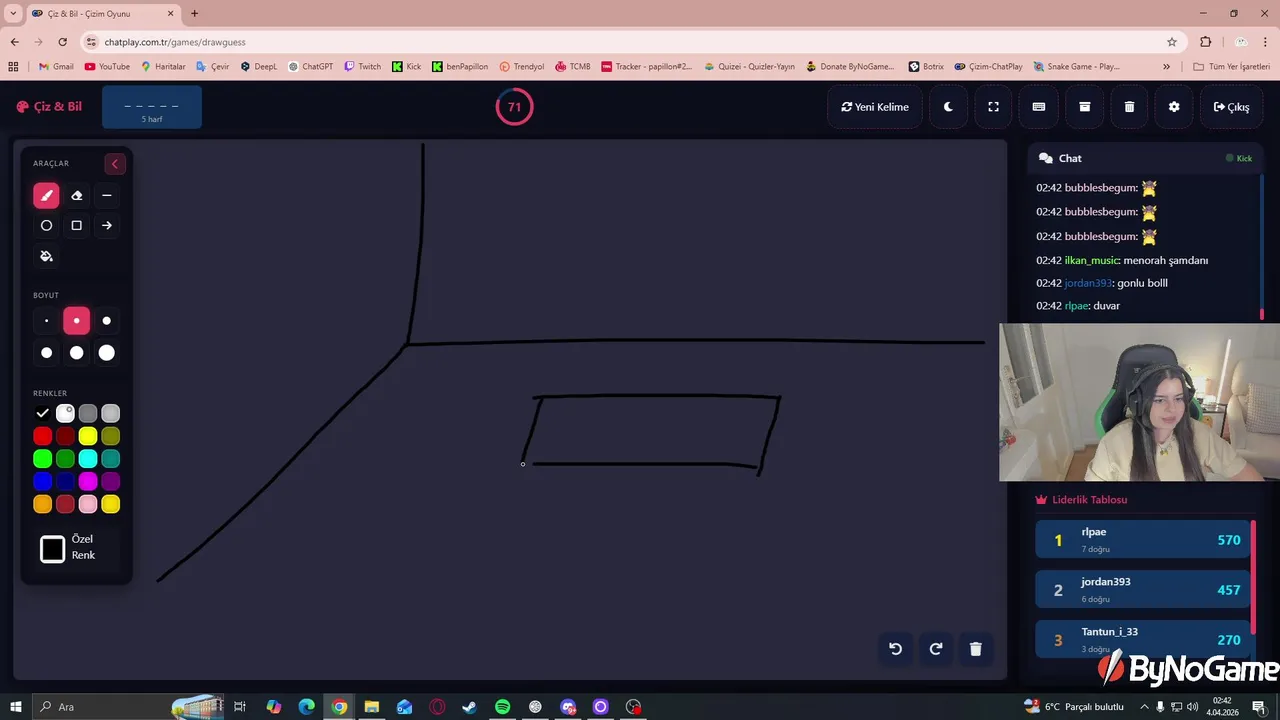This screenshot has width=1280, height=720.
Task: Select the brush drawing tool
Action: 46,196
